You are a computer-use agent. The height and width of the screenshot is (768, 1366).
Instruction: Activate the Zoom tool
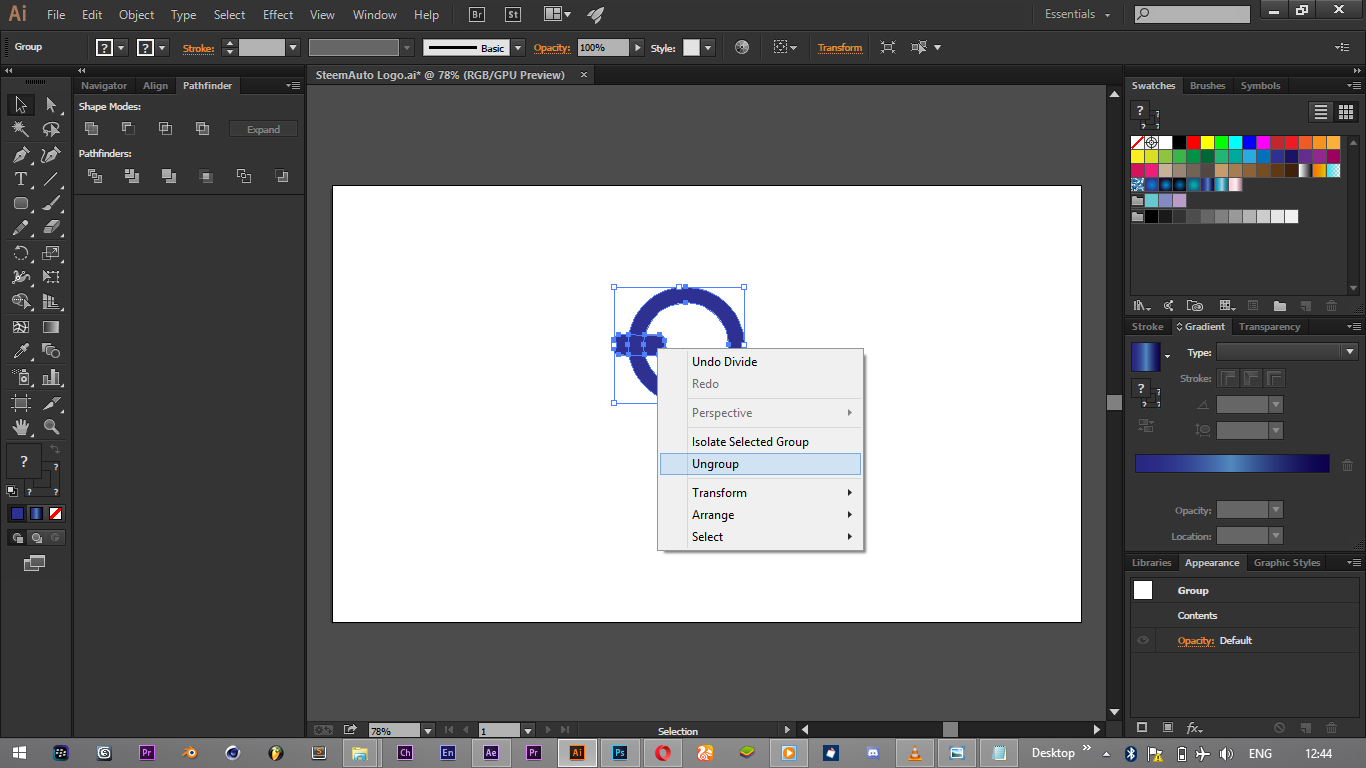point(51,427)
